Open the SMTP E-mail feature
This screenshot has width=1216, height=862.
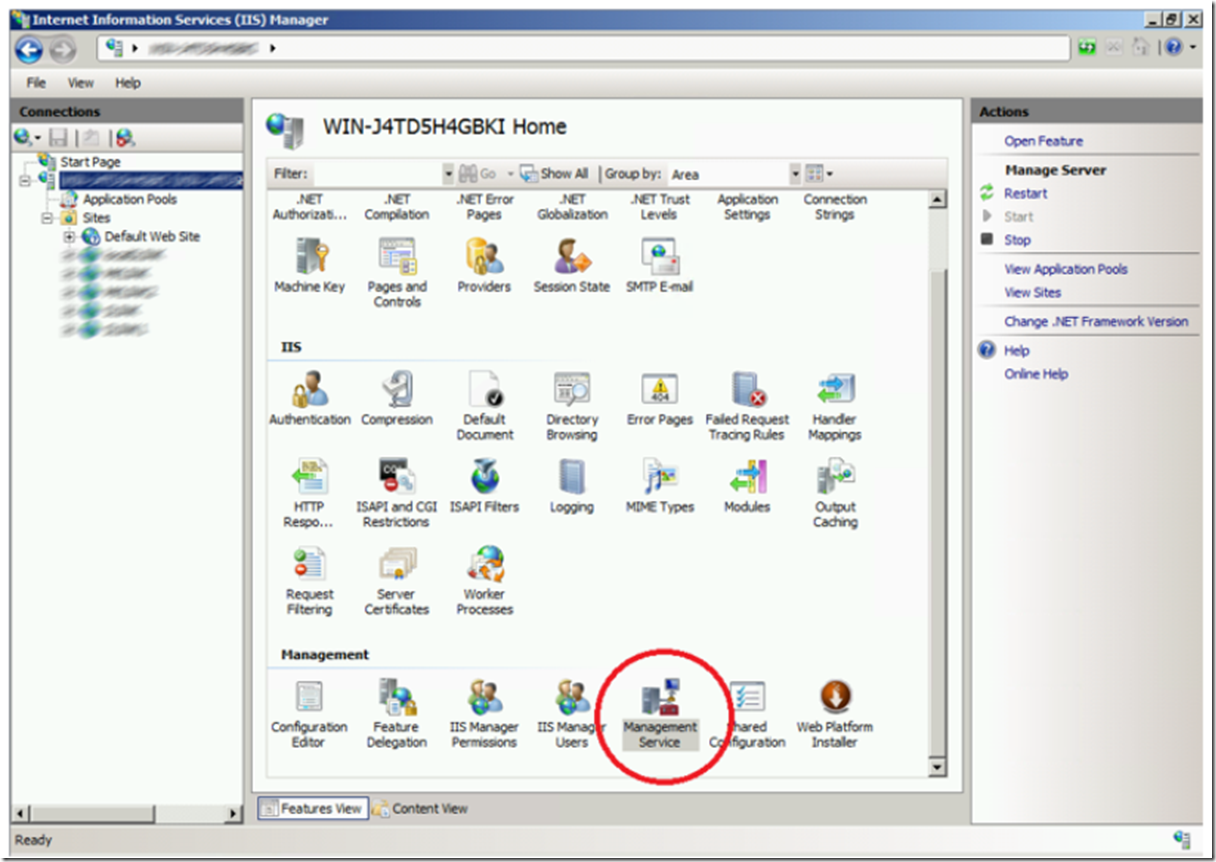point(659,266)
